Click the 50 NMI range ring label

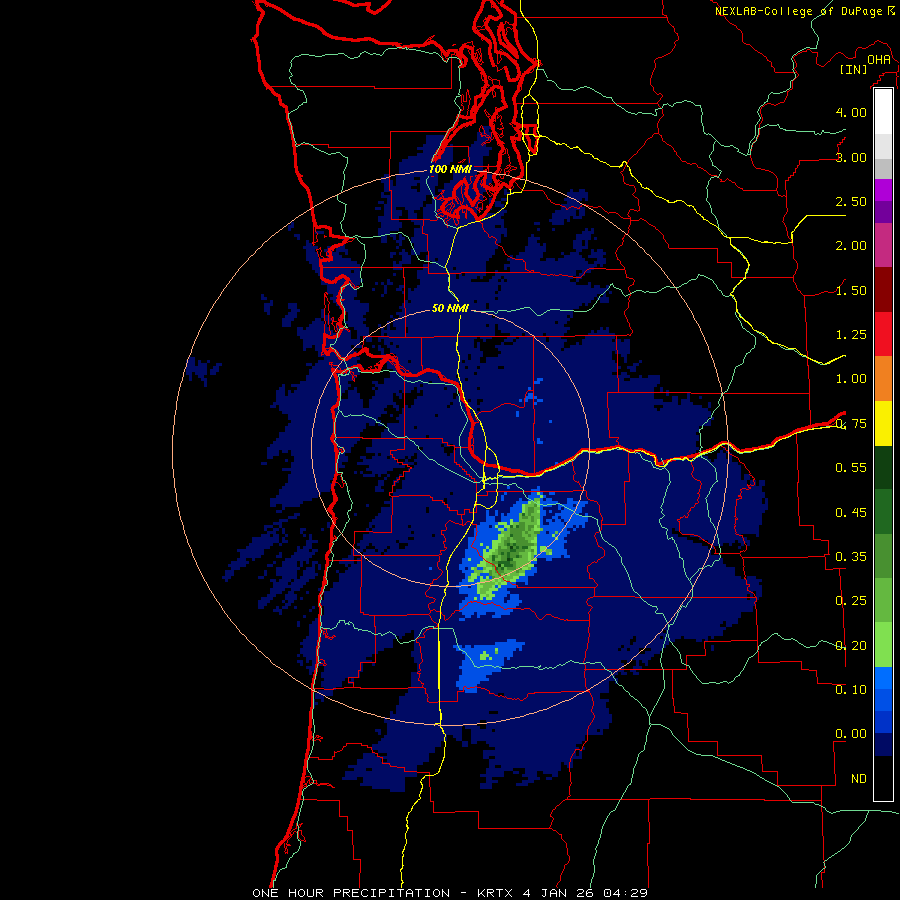click(450, 308)
